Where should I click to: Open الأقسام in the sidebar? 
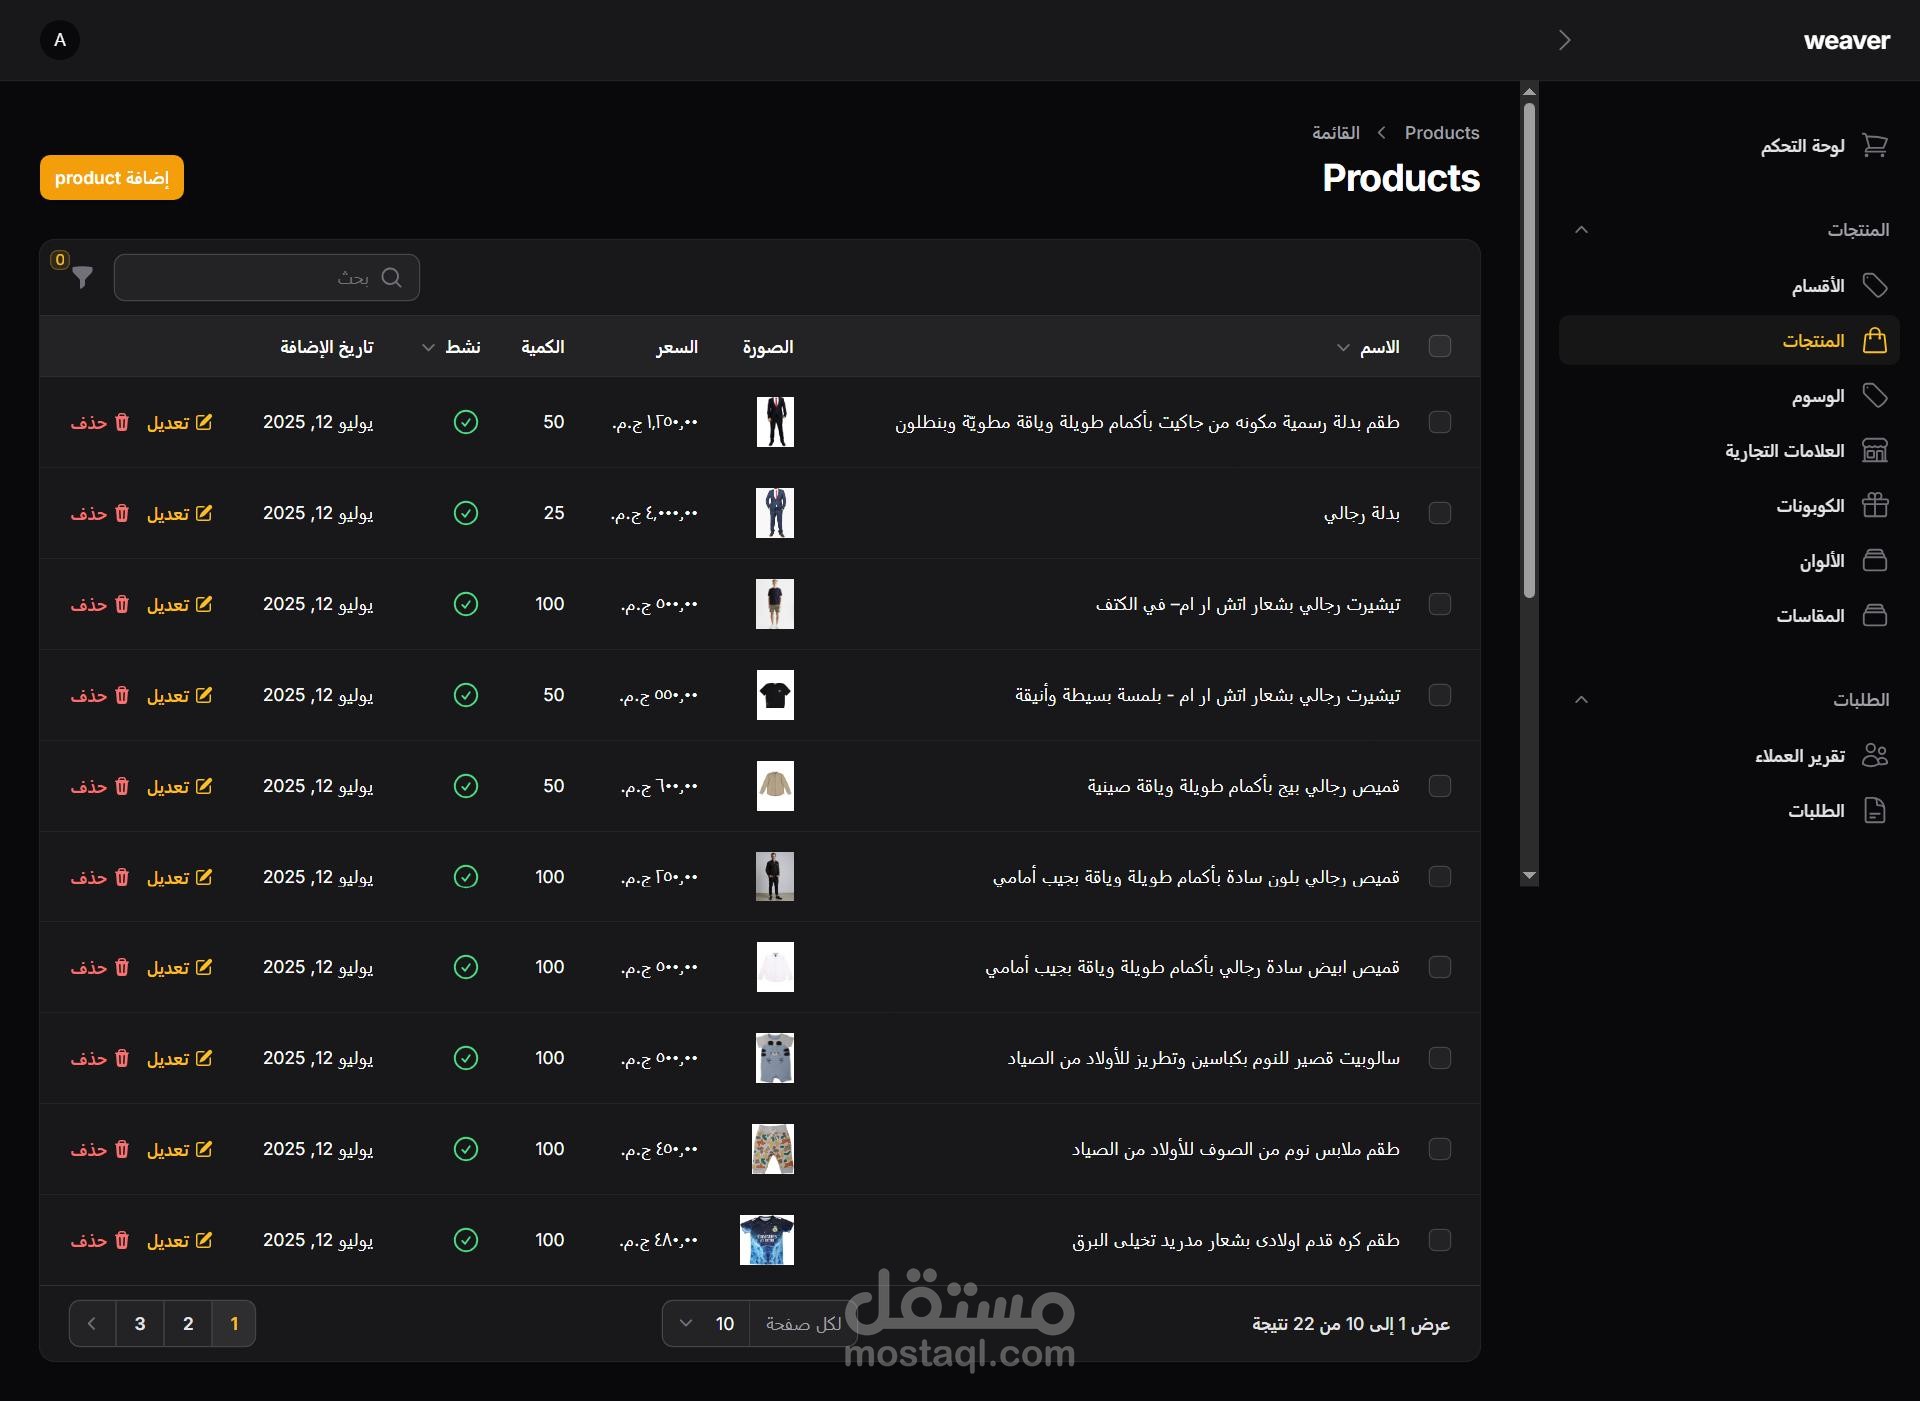point(1818,286)
